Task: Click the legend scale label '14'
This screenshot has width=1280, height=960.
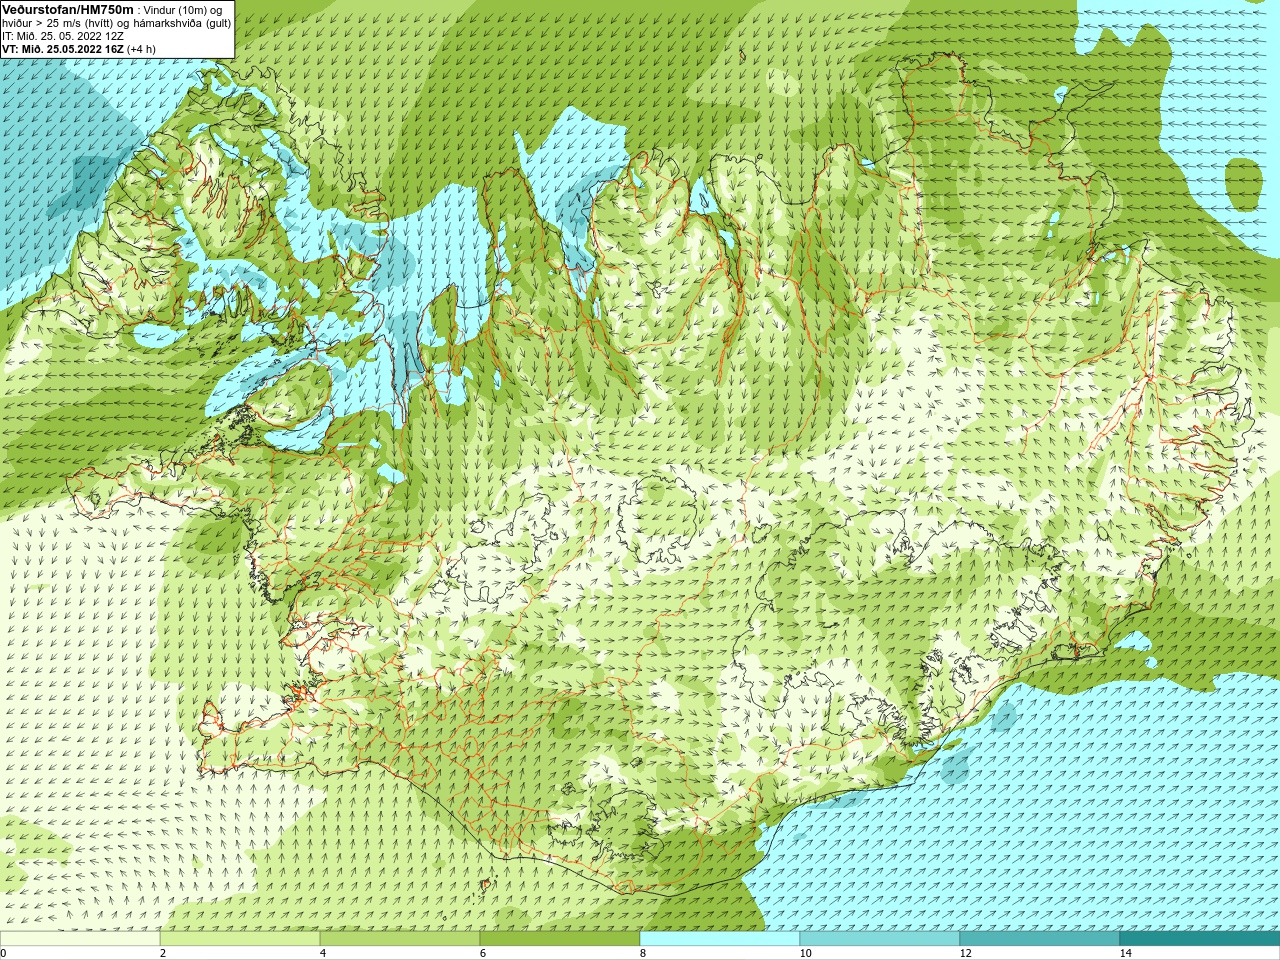Action: pyautogui.click(x=1126, y=953)
